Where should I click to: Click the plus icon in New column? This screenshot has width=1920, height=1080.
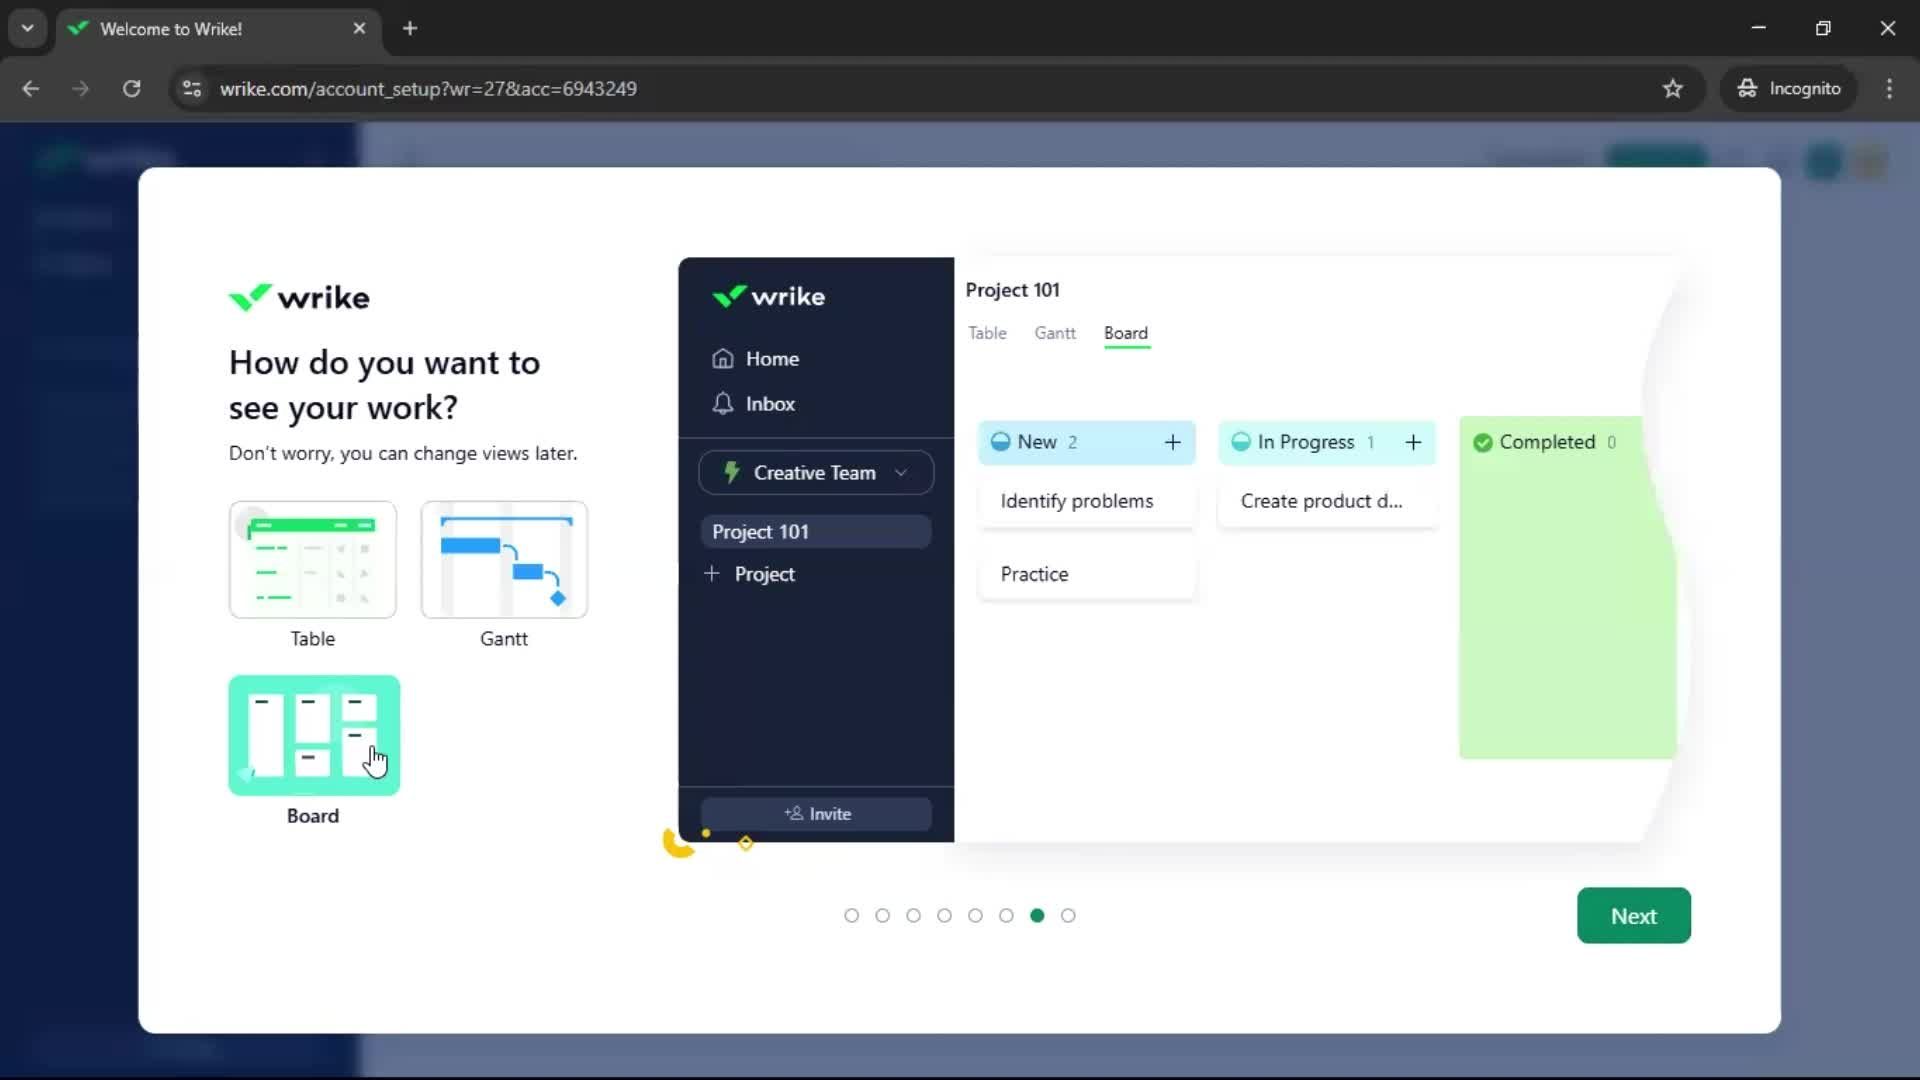coord(1173,443)
